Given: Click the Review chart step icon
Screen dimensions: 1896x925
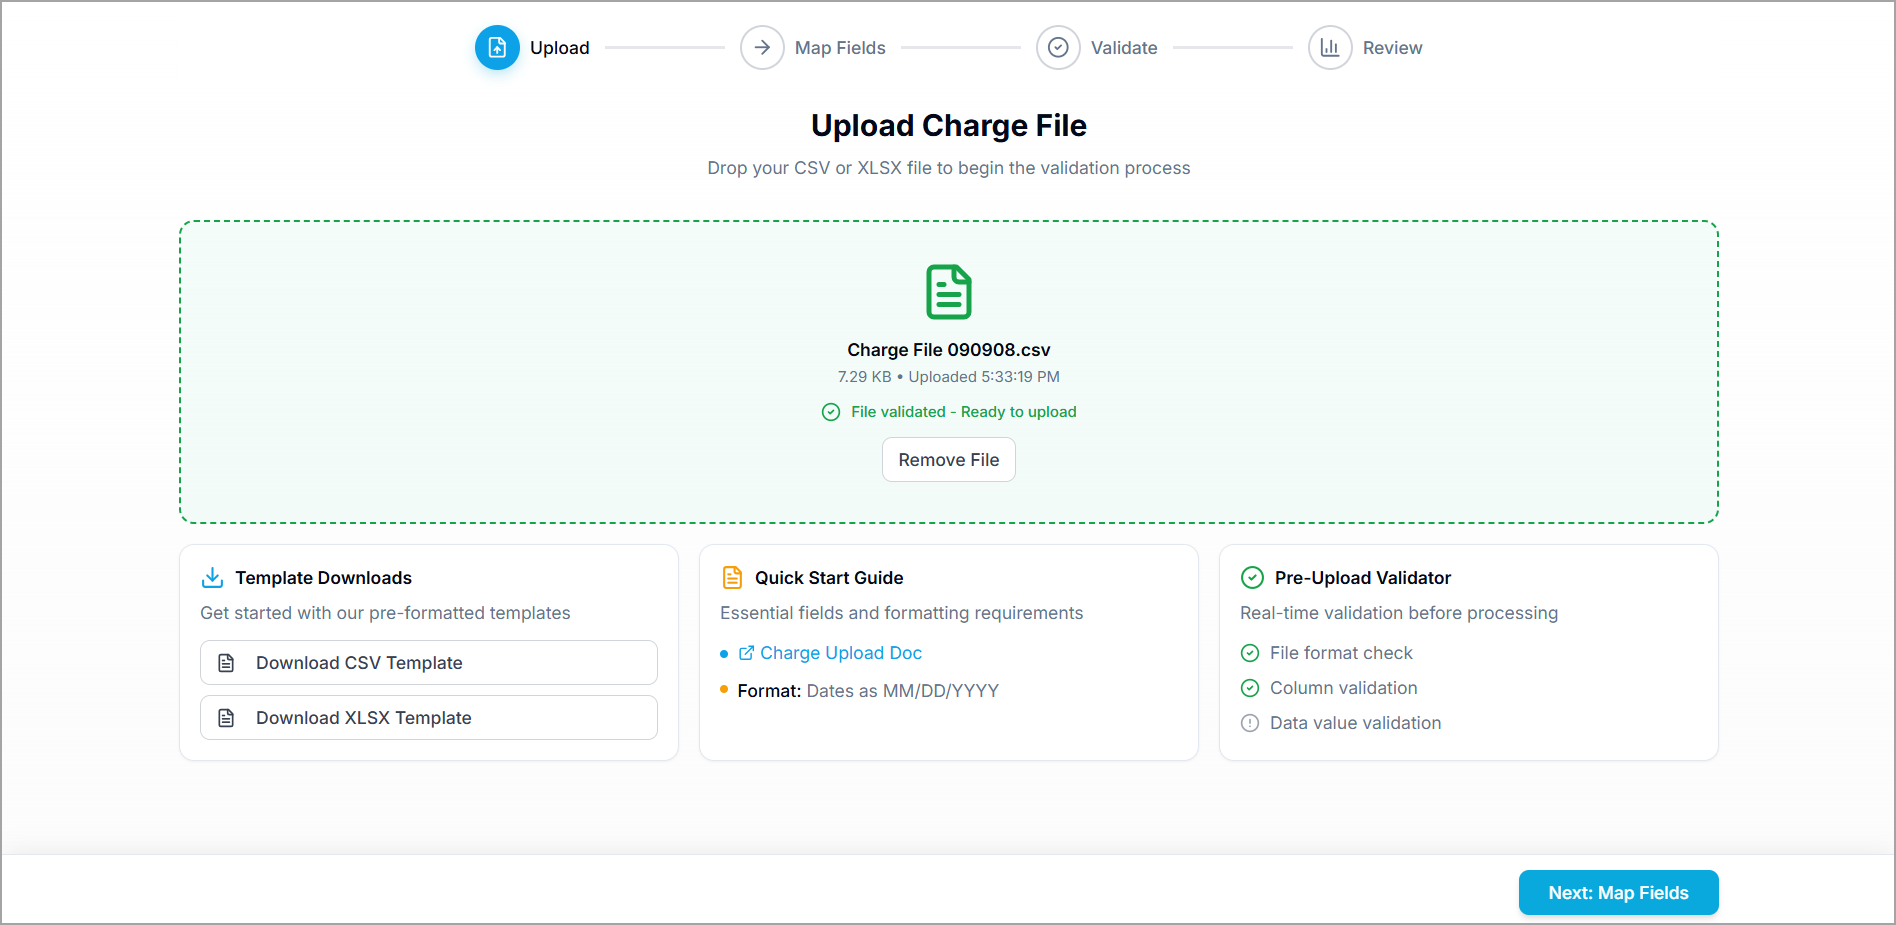Looking at the screenshot, I should click(x=1330, y=48).
